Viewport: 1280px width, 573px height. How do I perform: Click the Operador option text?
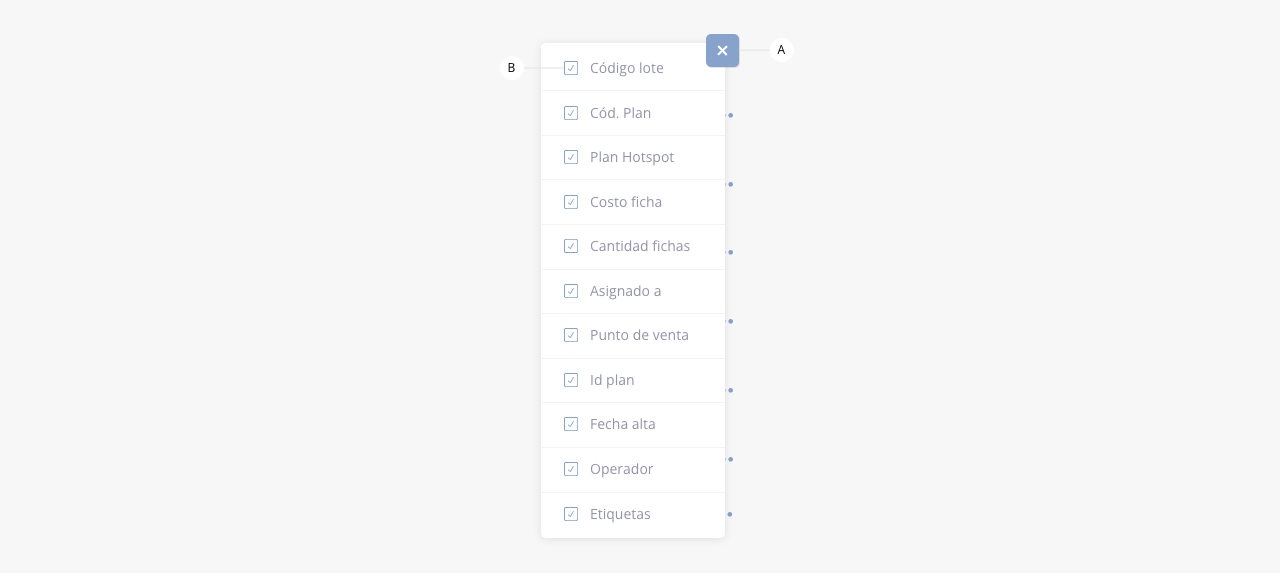click(x=621, y=469)
